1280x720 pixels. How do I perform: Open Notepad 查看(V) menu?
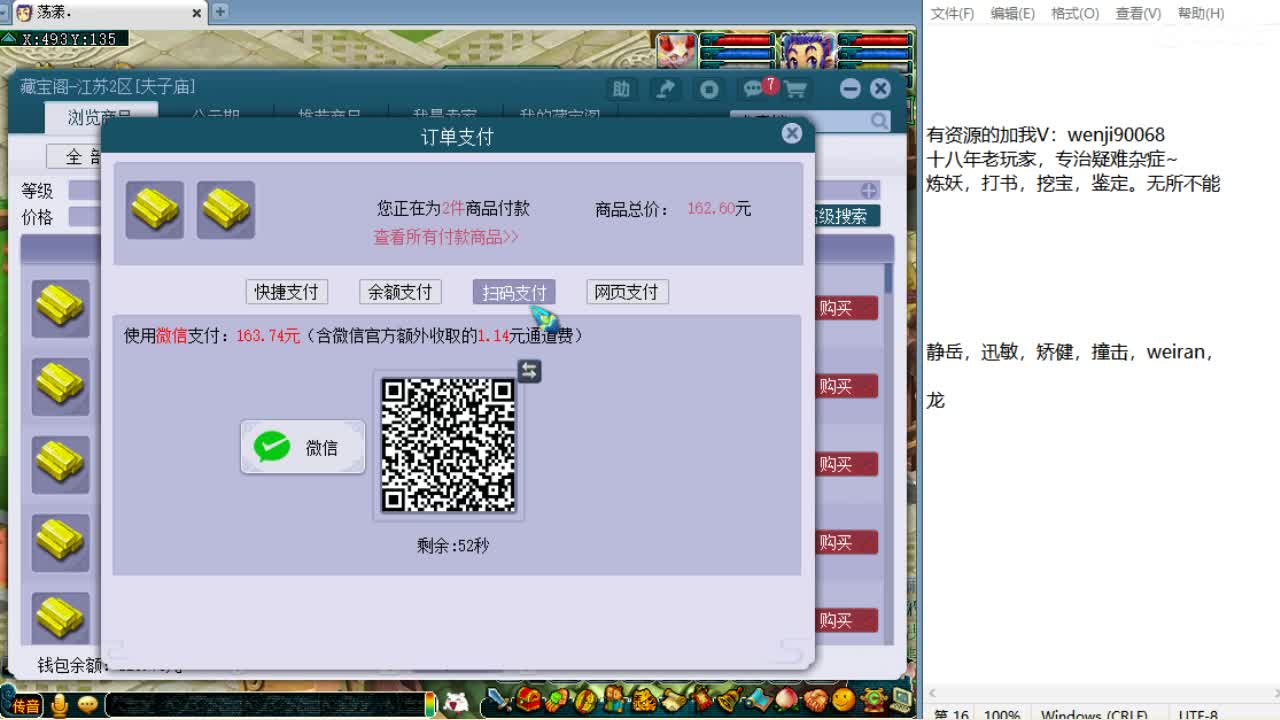click(x=1138, y=13)
